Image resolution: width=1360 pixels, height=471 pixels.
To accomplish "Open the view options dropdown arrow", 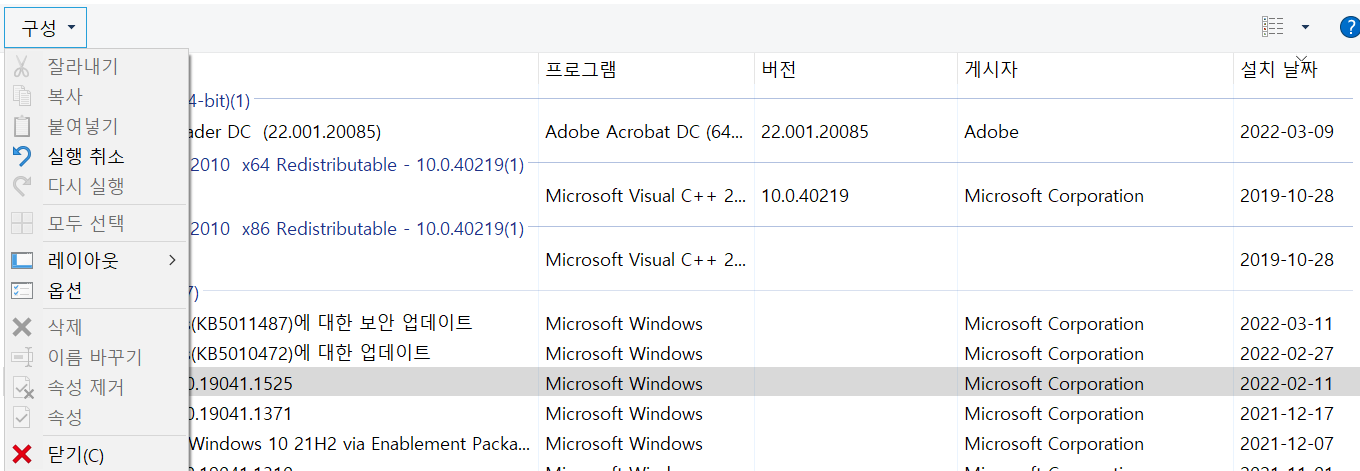I will click(x=1305, y=27).
